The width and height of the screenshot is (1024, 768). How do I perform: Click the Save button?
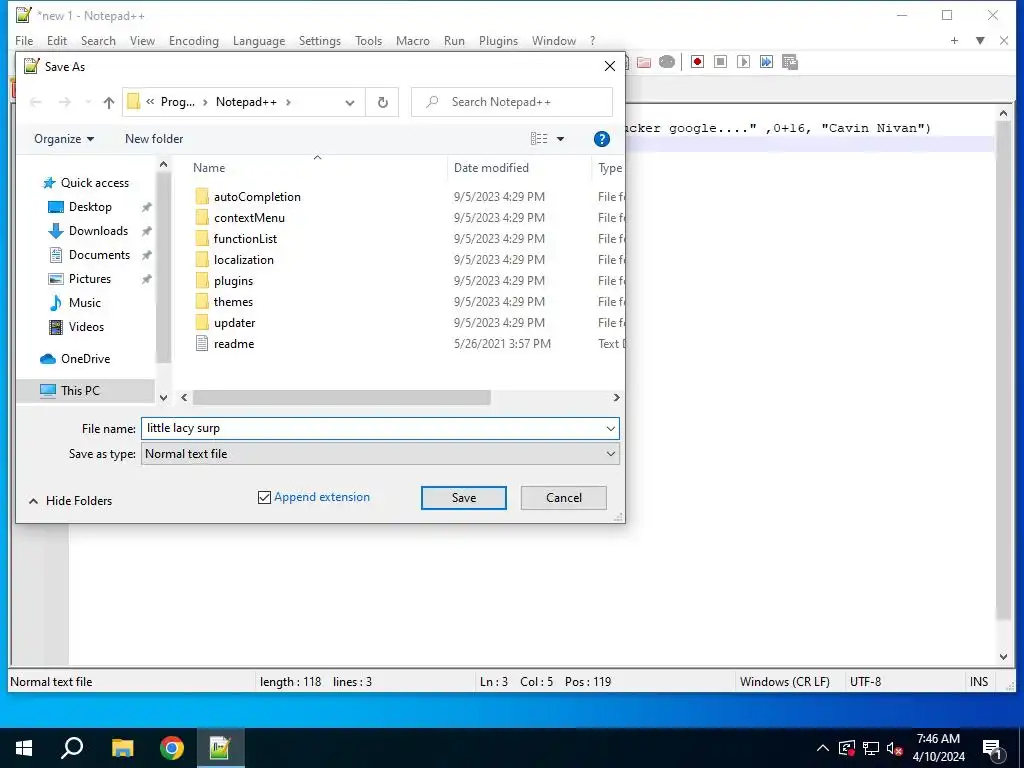[464, 498]
